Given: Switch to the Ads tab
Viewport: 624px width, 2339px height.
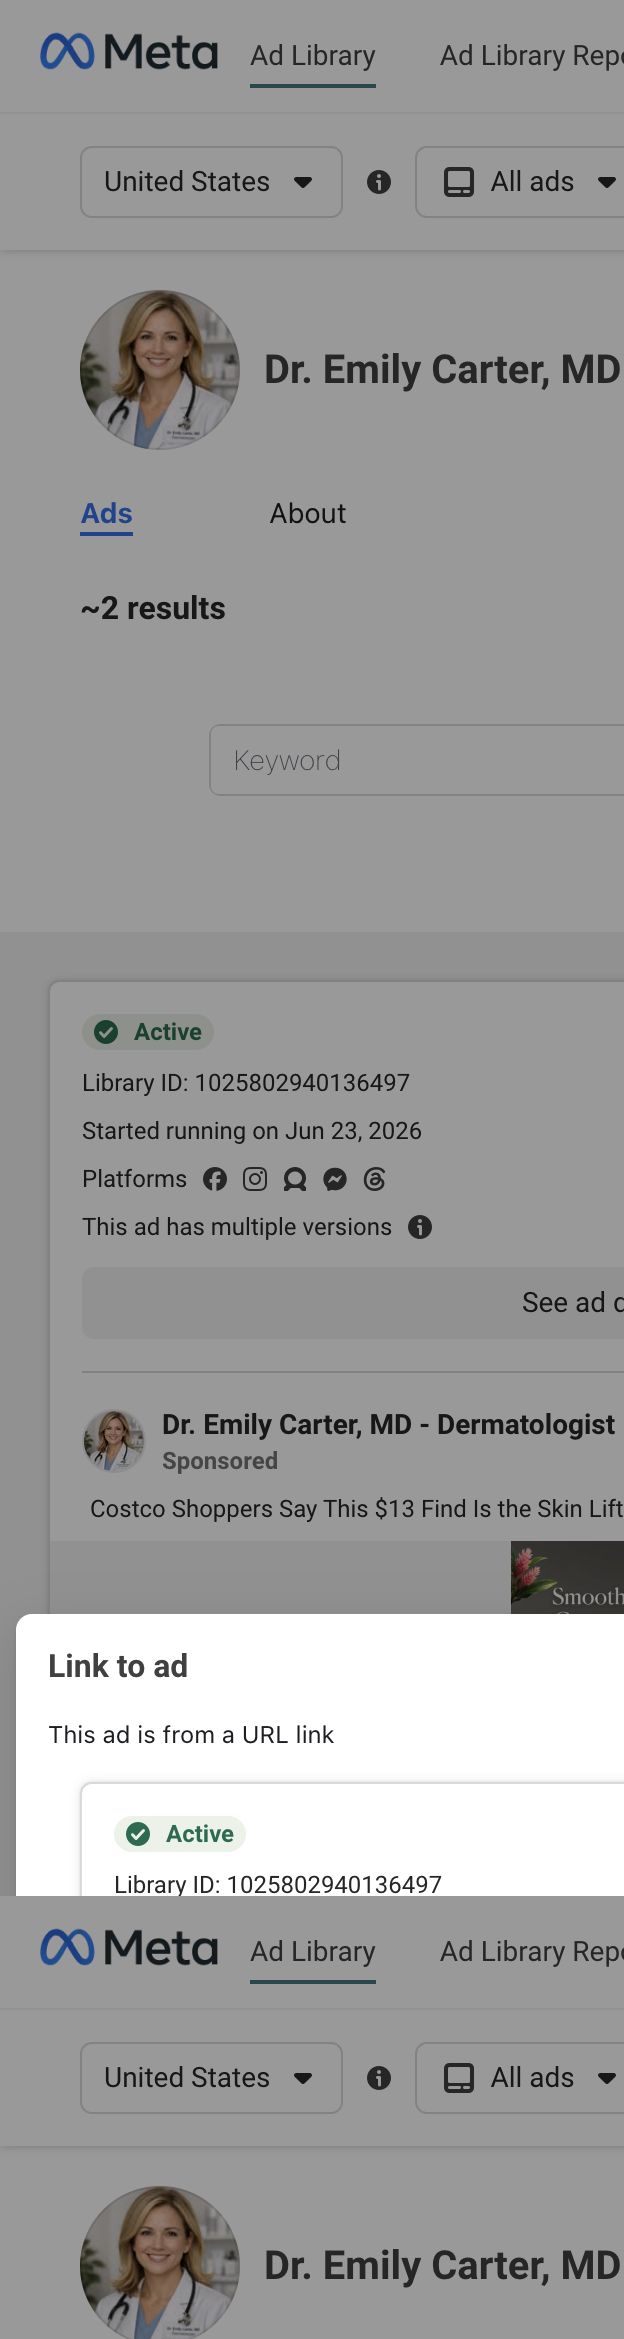Looking at the screenshot, I should [x=107, y=514].
